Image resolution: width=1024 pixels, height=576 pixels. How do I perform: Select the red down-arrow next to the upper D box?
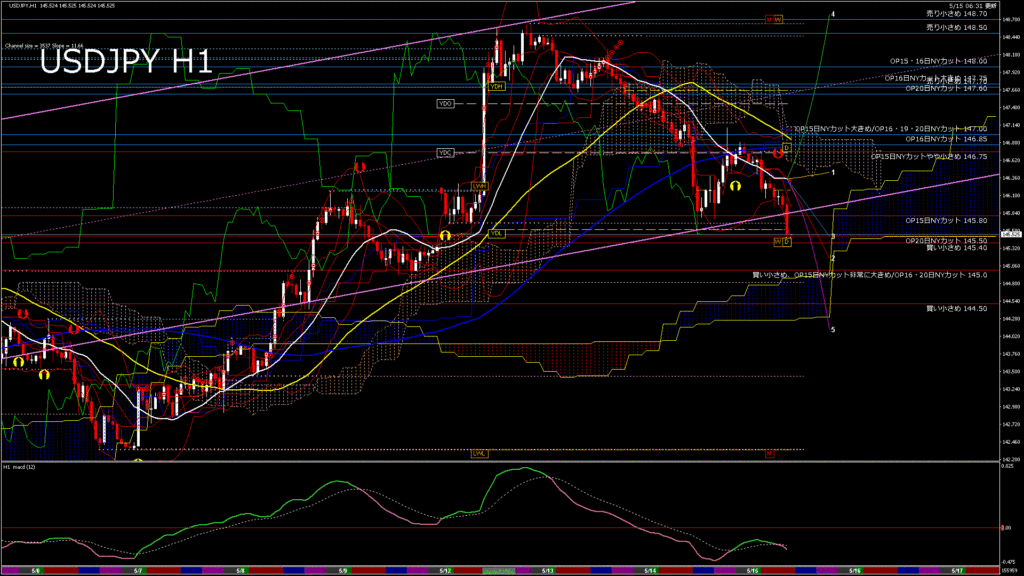tap(778, 153)
